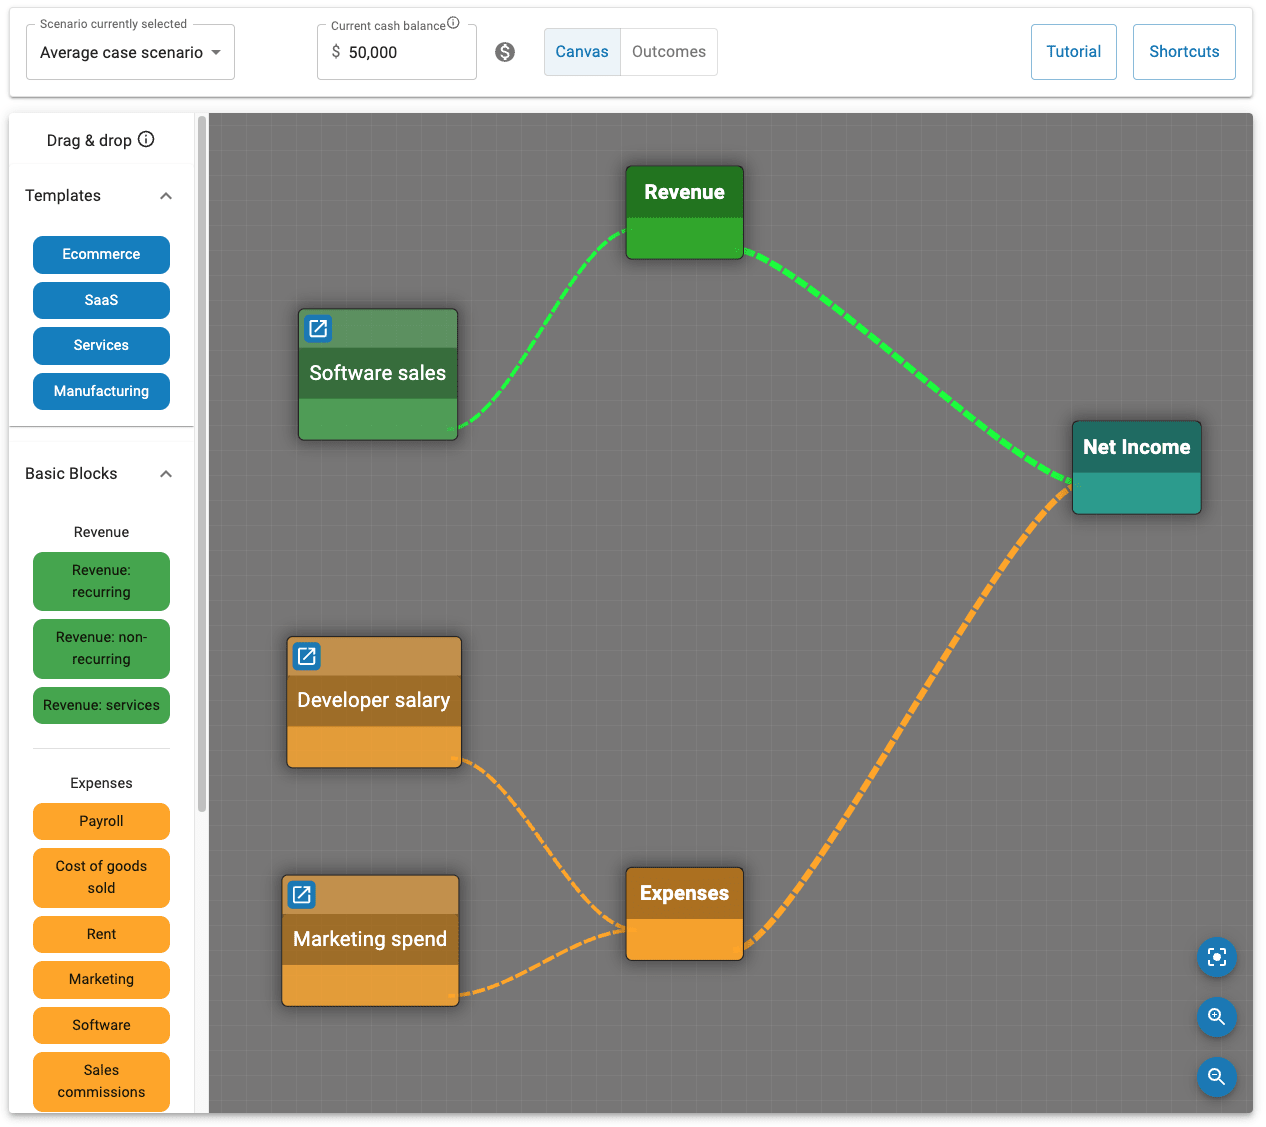Open the scenario selection dropdown
Viewport: 1266px width, 1127px height.
coord(130,53)
